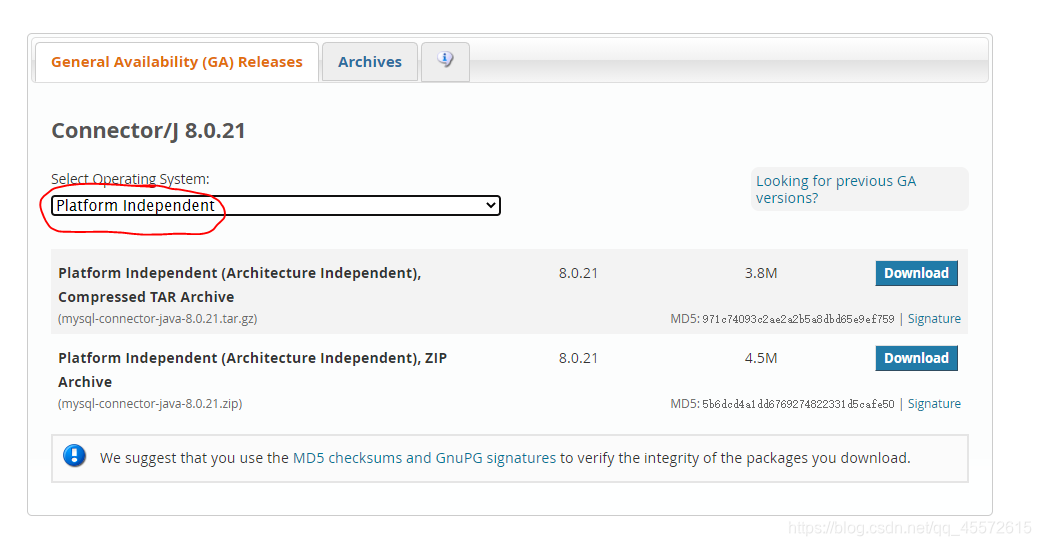
Task: Select MD5 hash of tar.gz archive
Action: (798, 319)
